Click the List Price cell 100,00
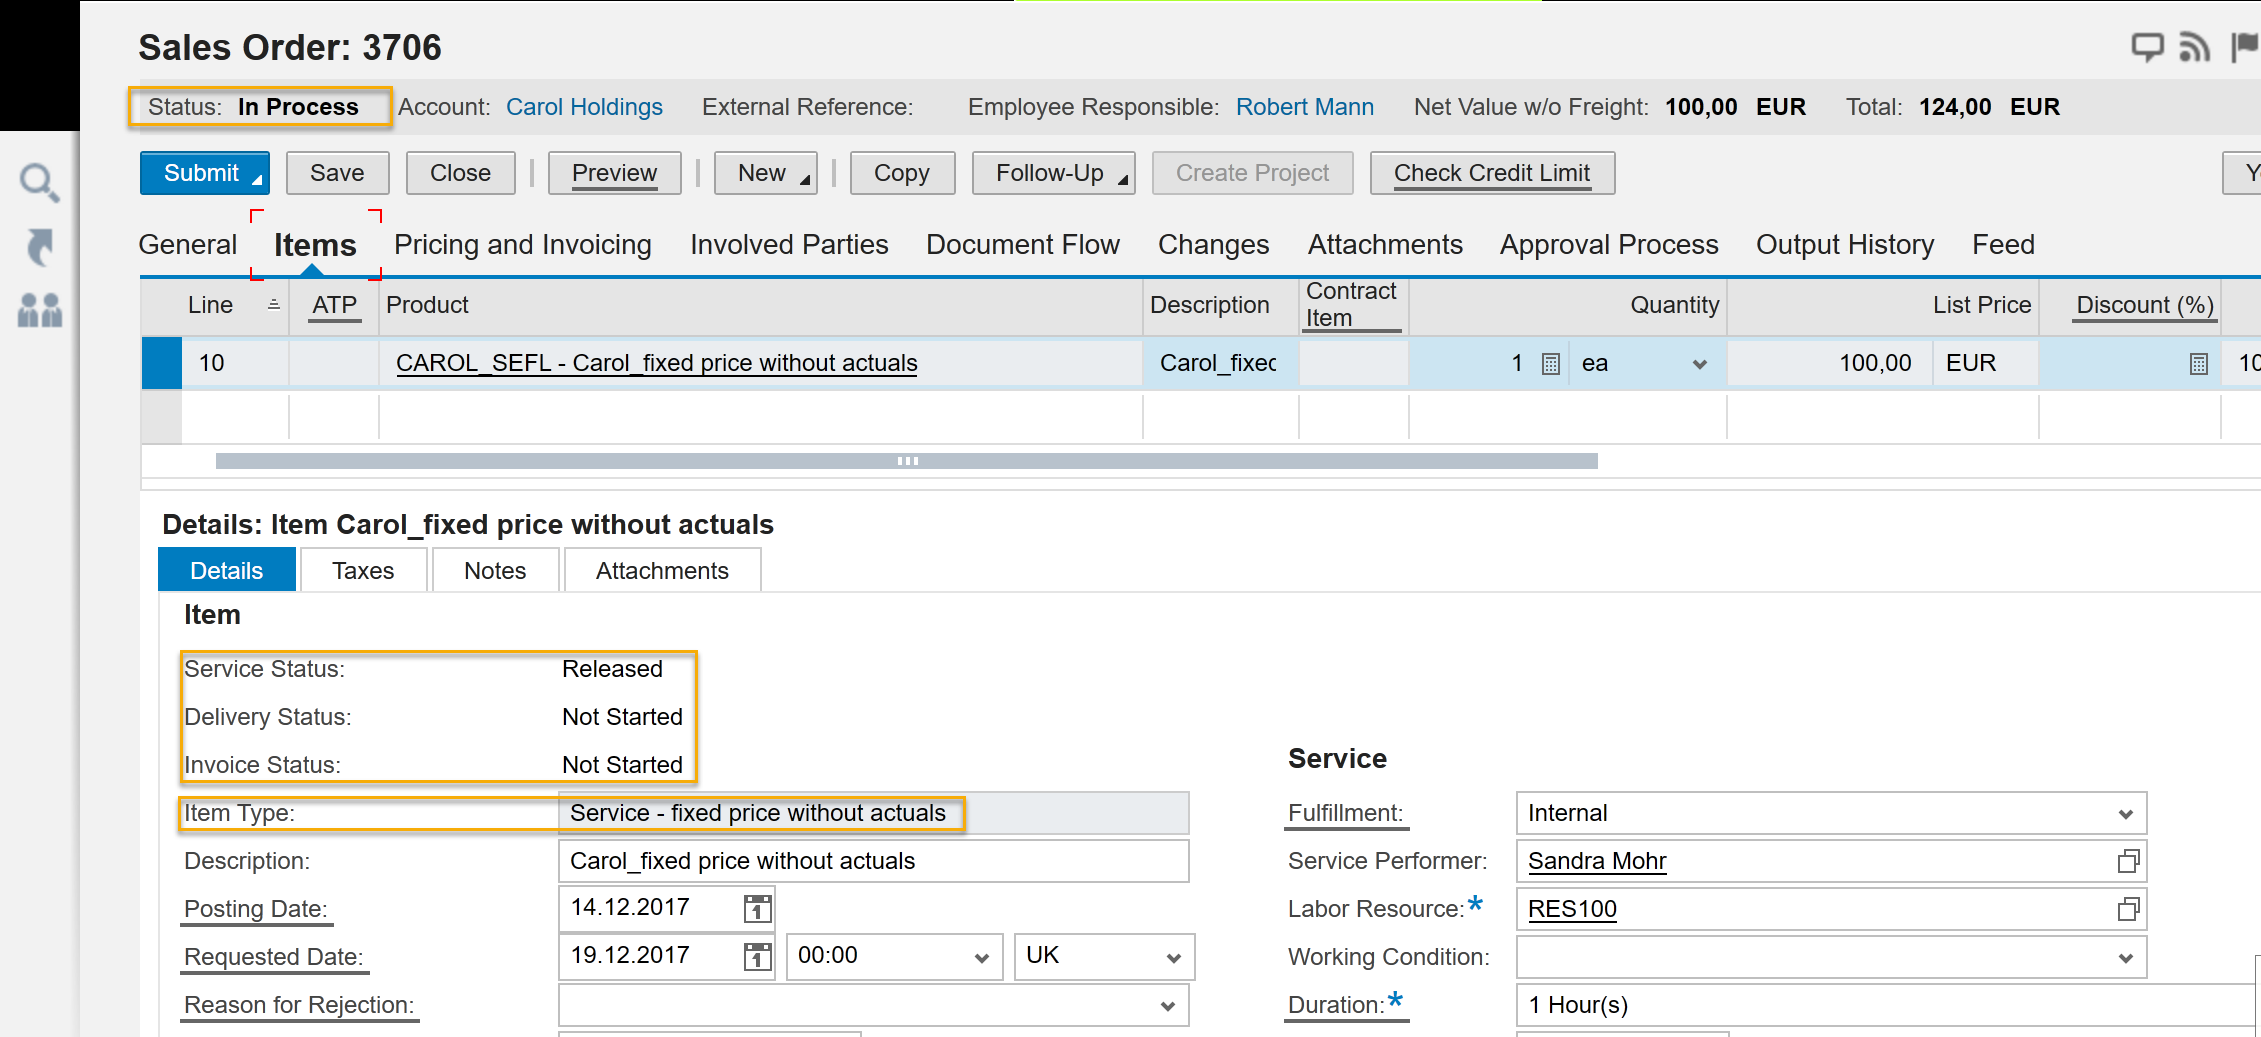The height and width of the screenshot is (1037, 2261). point(1831,363)
